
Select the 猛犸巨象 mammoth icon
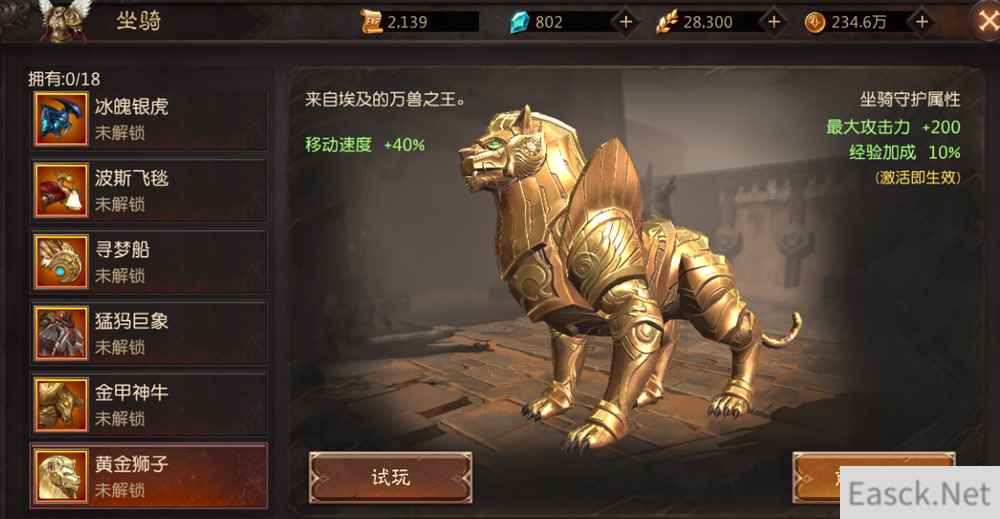click(x=61, y=333)
